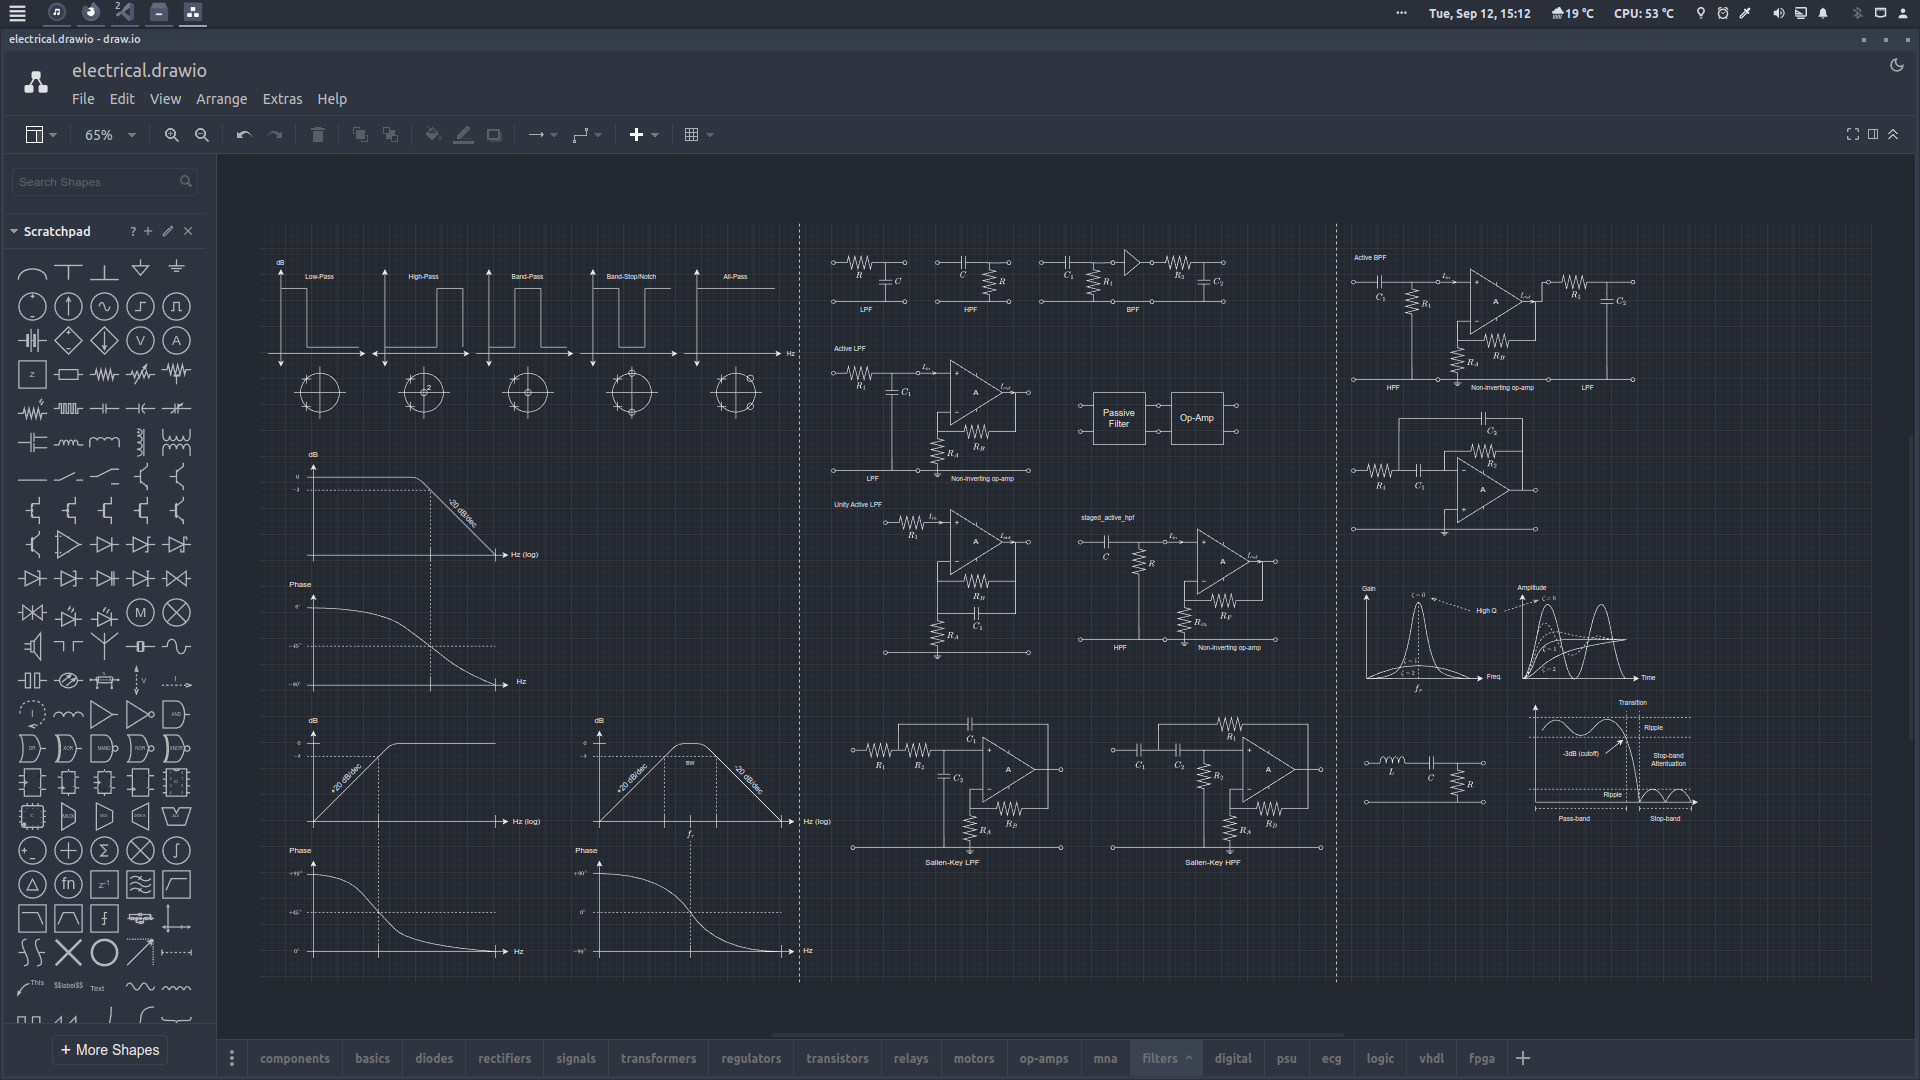Open the Connection arrow style dropdown
The width and height of the screenshot is (1920, 1080).
click(x=543, y=135)
